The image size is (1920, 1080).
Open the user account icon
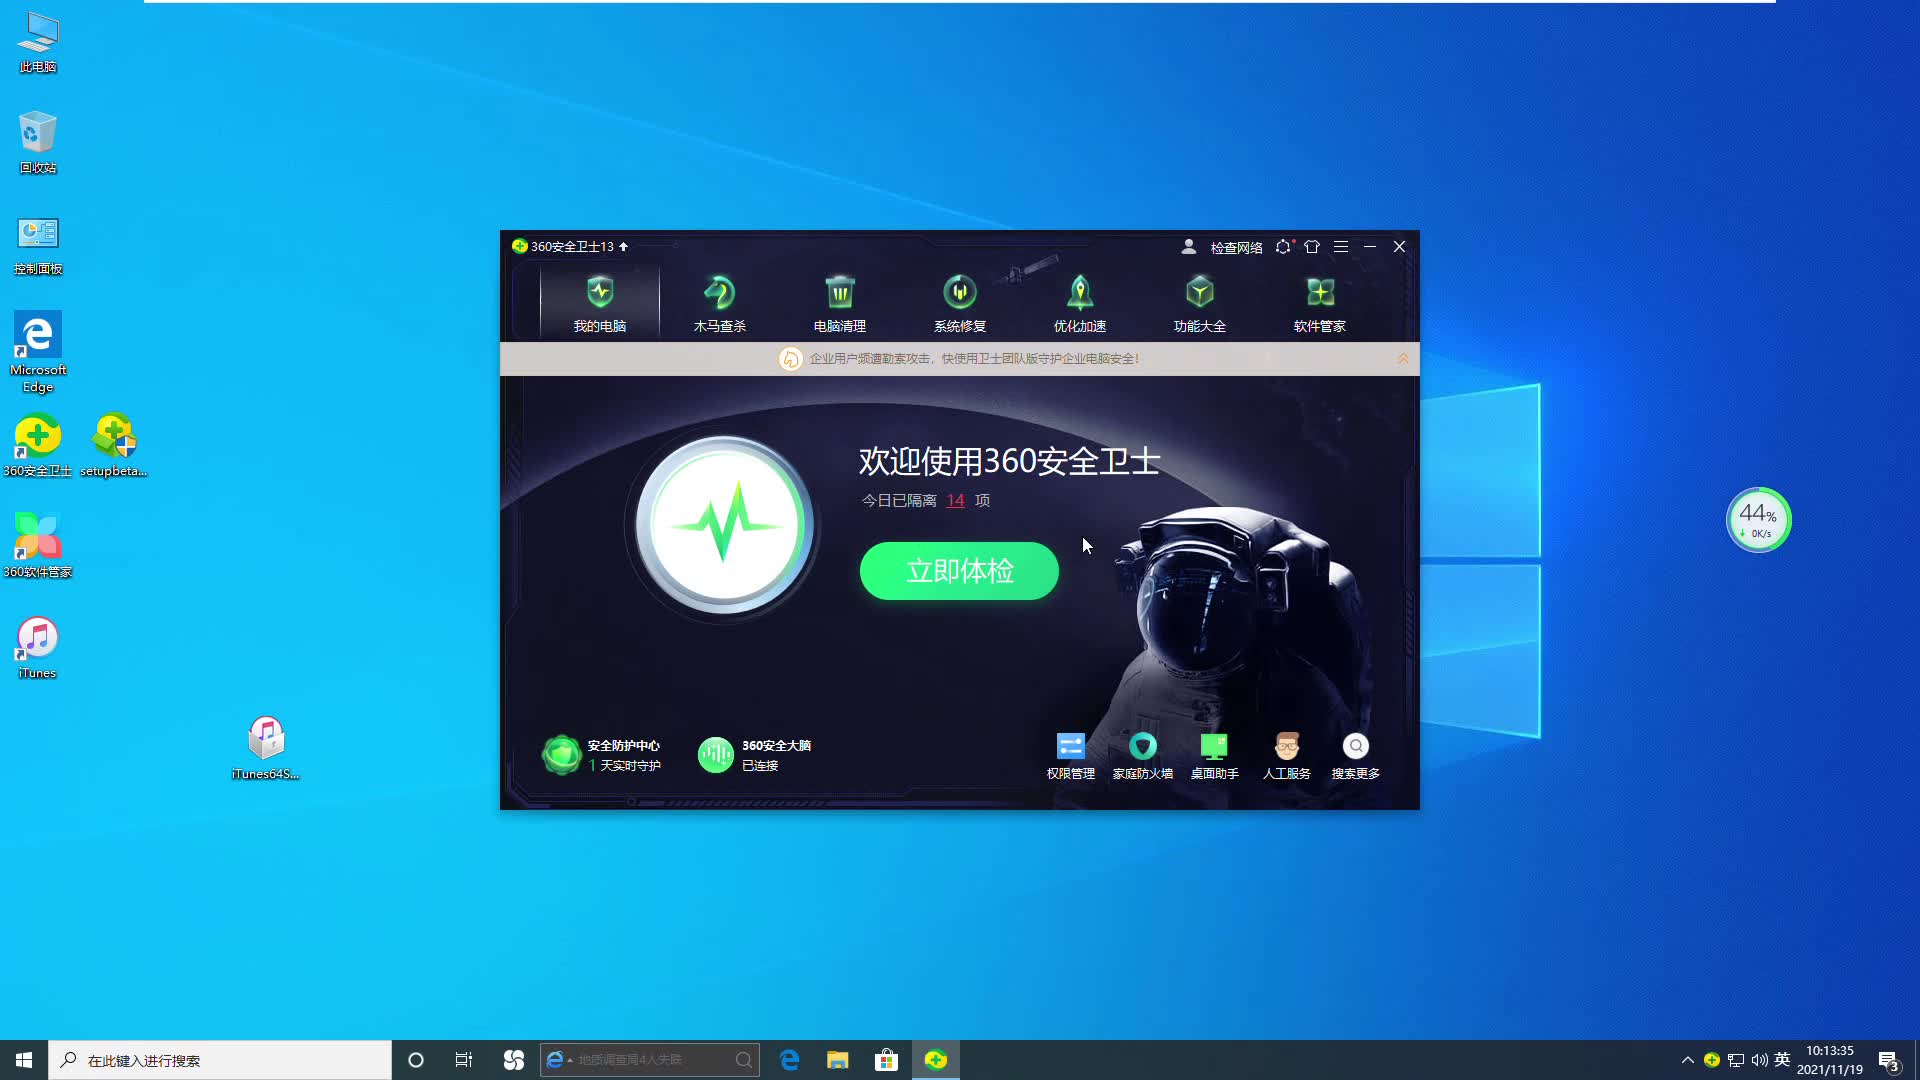1189,246
